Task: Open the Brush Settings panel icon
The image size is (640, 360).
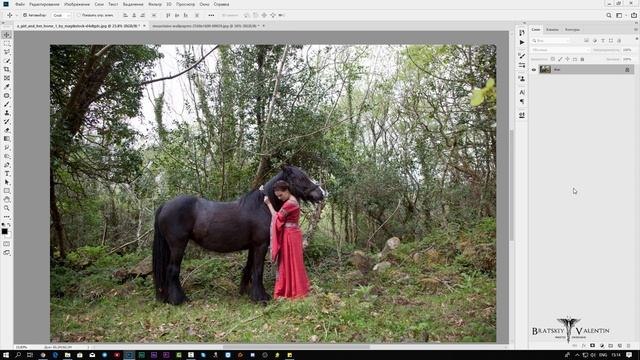Action: (522, 56)
